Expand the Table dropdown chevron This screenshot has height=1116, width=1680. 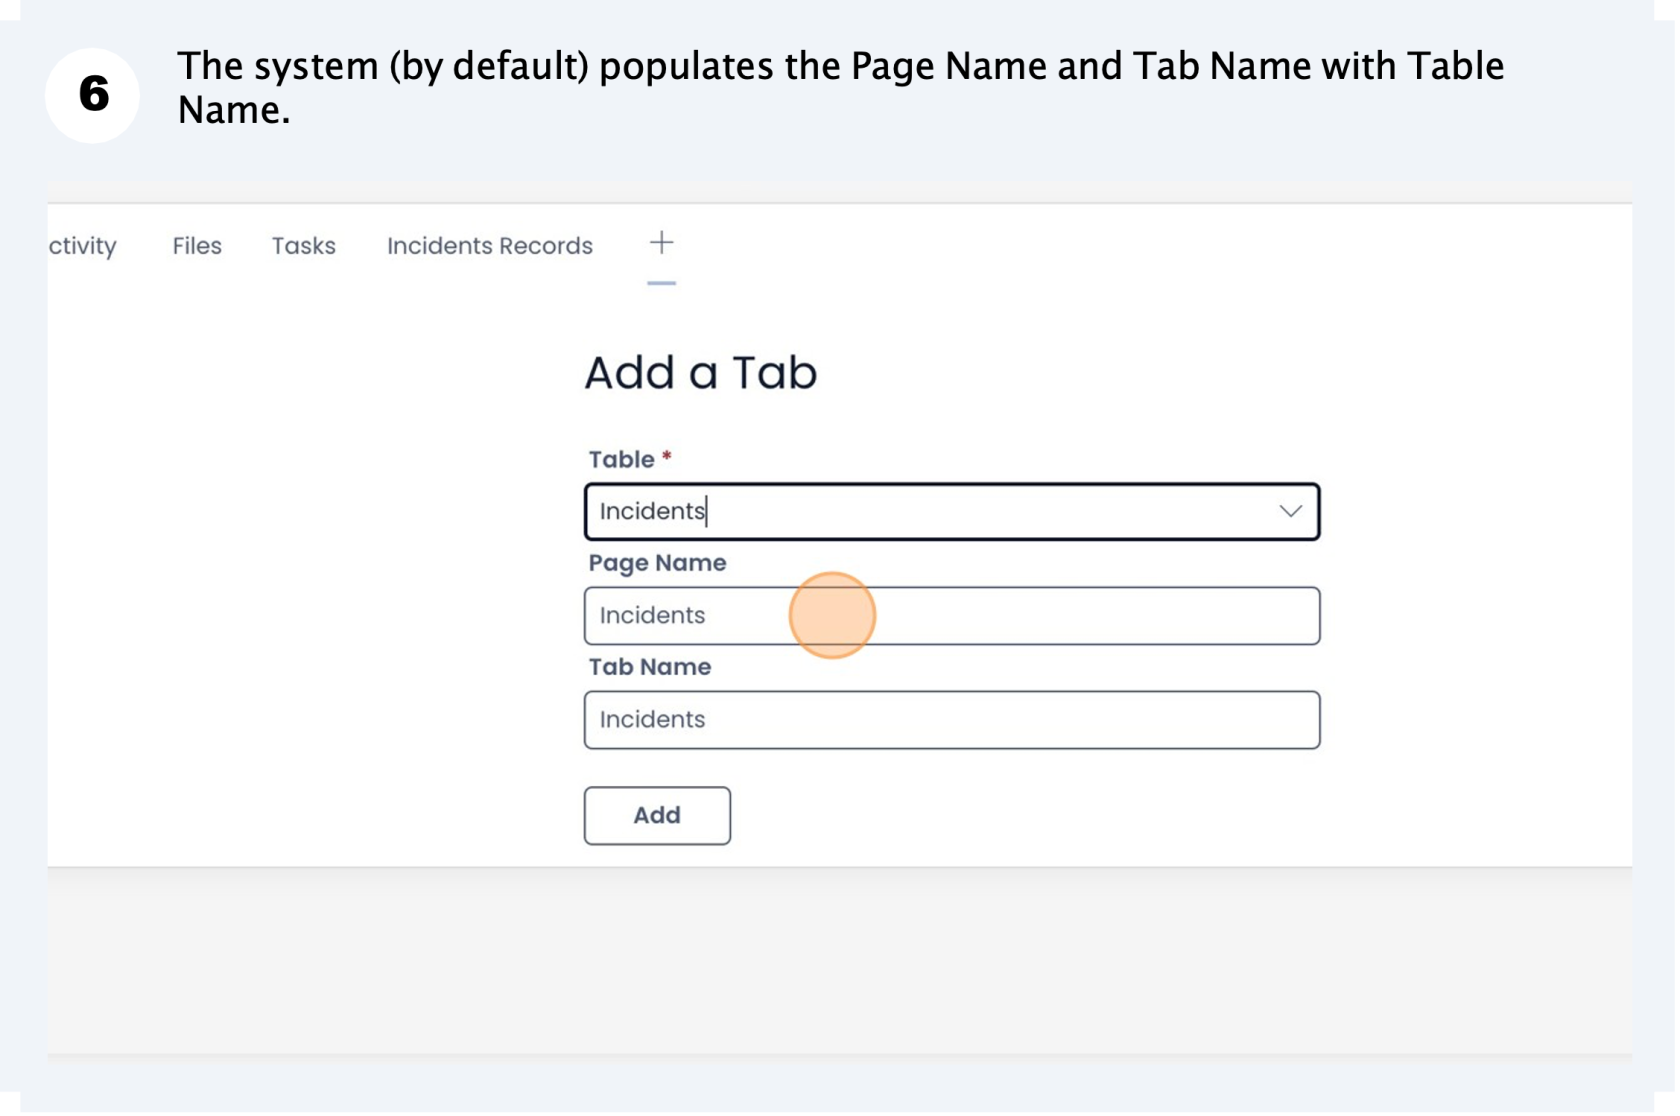1292,512
